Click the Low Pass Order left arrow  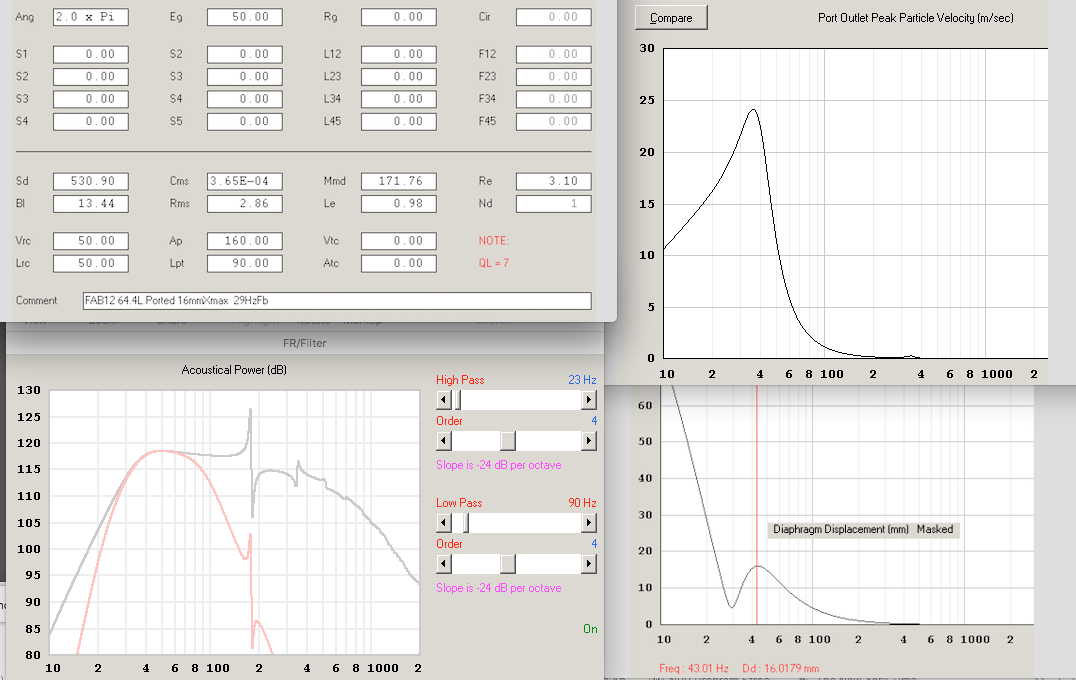pos(444,564)
